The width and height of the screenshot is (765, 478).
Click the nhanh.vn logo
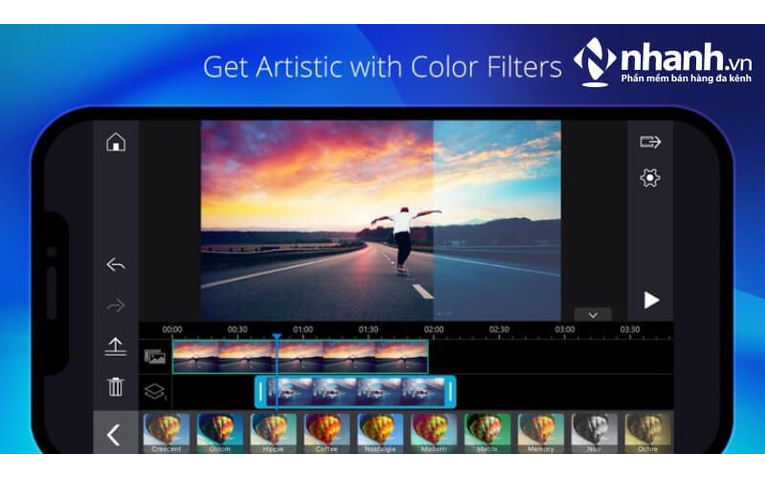pos(663,62)
